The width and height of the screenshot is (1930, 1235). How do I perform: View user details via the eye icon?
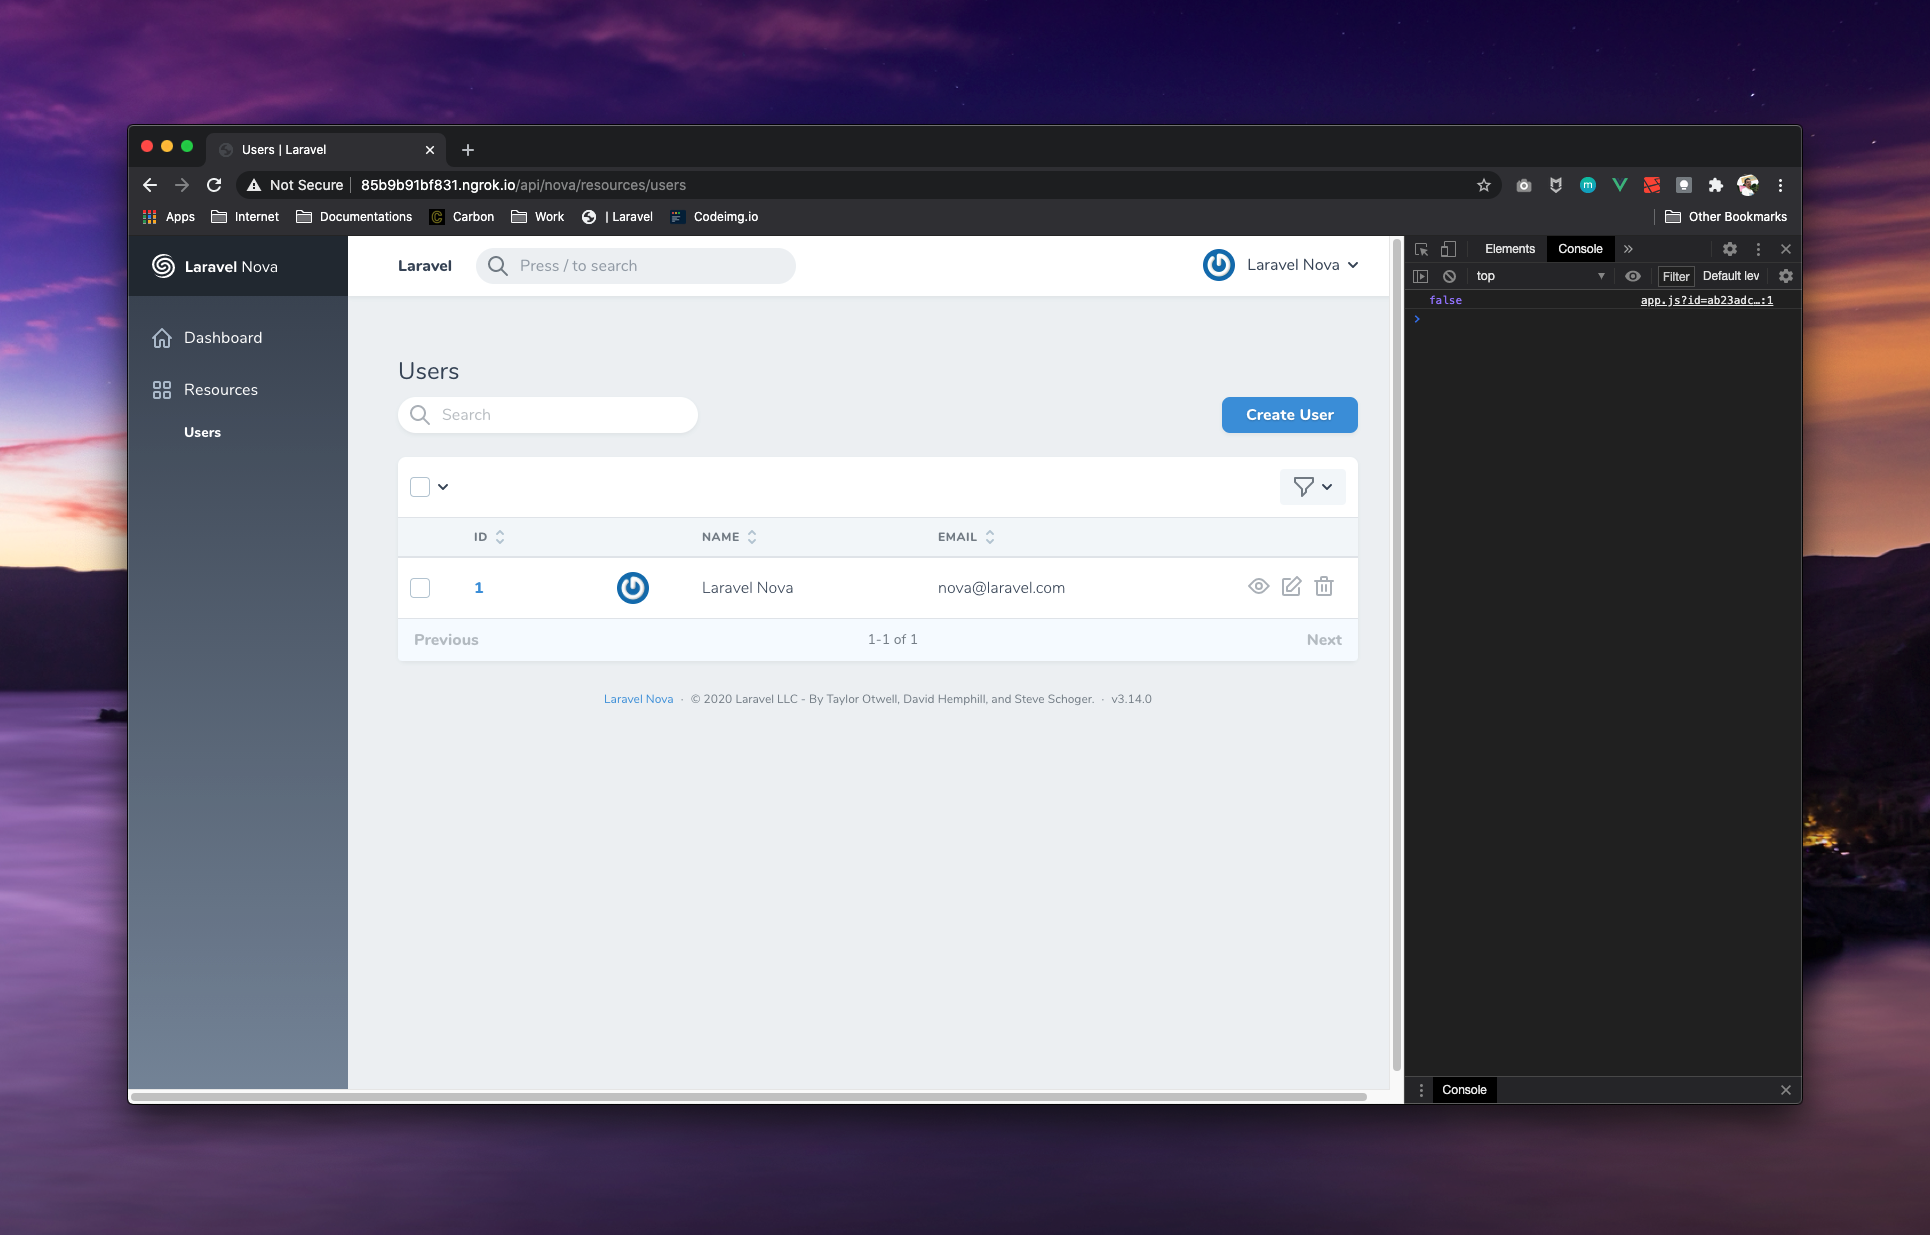pyautogui.click(x=1258, y=587)
